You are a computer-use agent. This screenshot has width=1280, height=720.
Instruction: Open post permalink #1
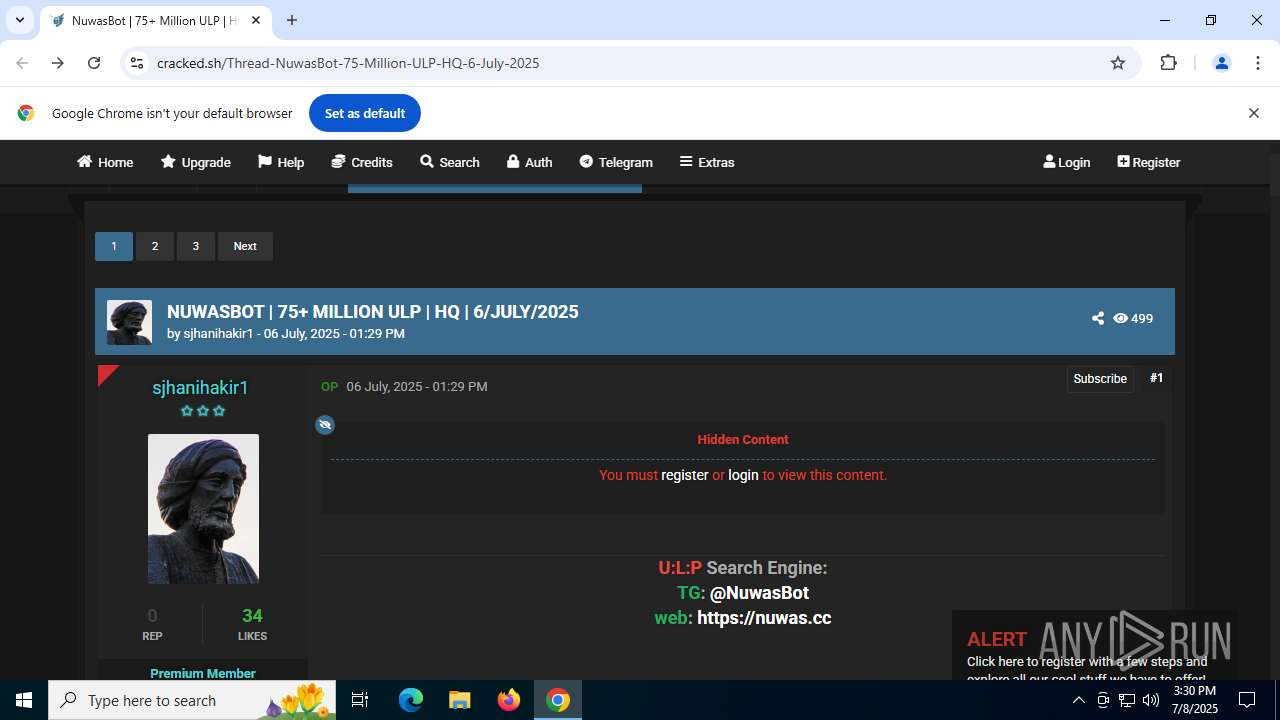coord(1157,378)
